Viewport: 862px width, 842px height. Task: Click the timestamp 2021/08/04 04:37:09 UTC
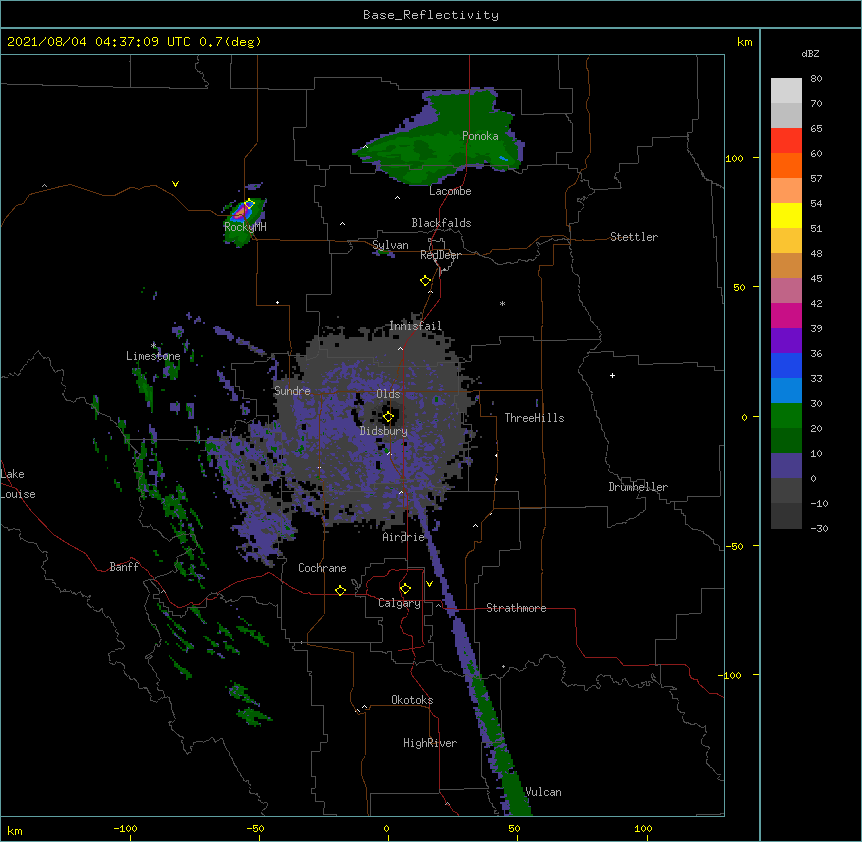[x=98, y=42]
